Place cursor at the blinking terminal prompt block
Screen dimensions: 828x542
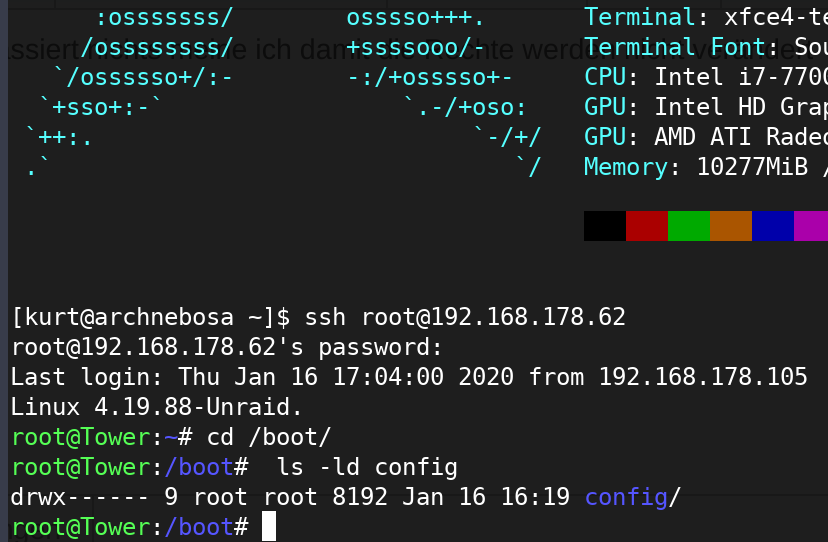tap(269, 526)
